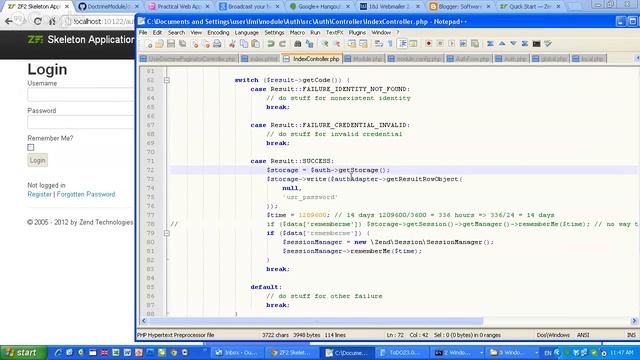Switch to the Module.php document tab
This screenshot has width=640, height=360.
coord(364,59)
